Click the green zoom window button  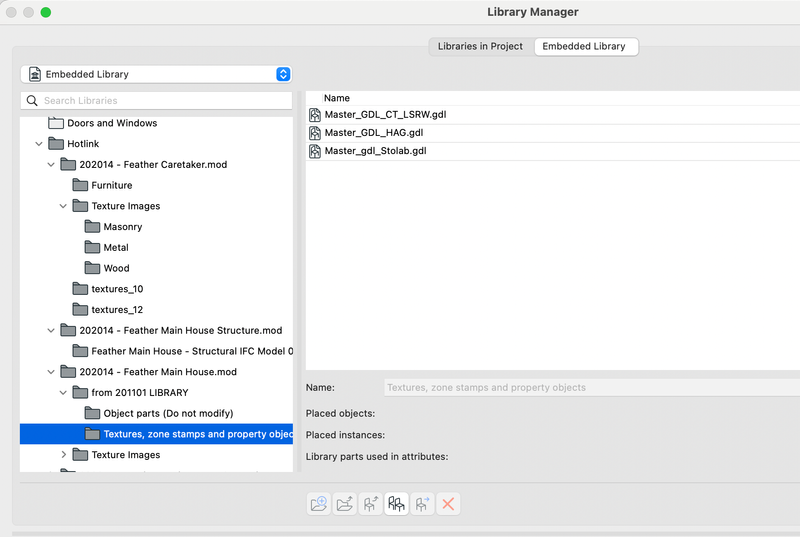point(46,12)
